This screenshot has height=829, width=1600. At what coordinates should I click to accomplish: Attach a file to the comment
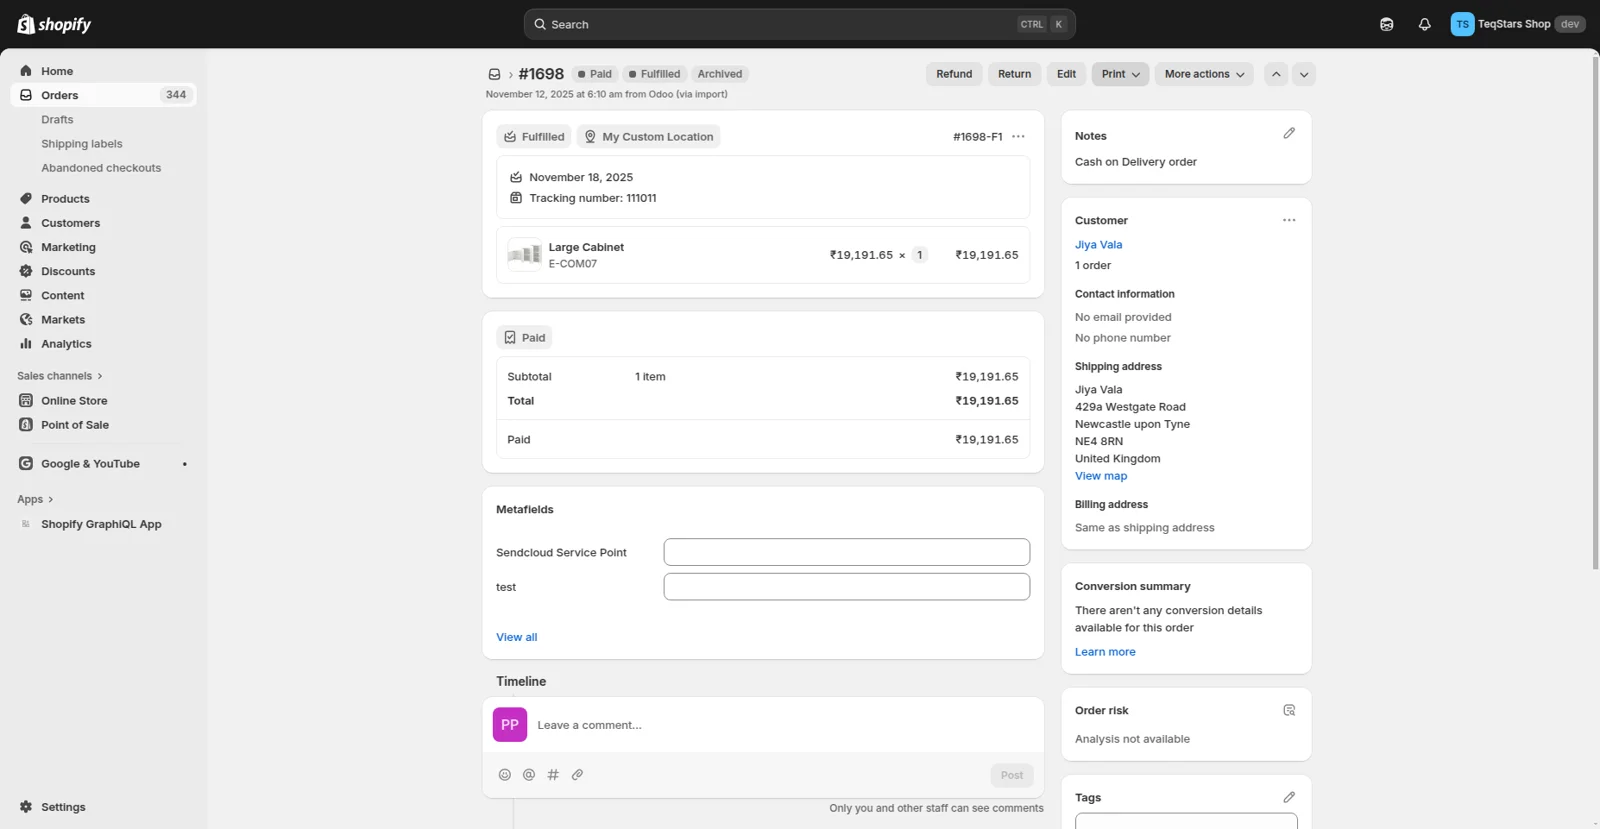pyautogui.click(x=577, y=775)
